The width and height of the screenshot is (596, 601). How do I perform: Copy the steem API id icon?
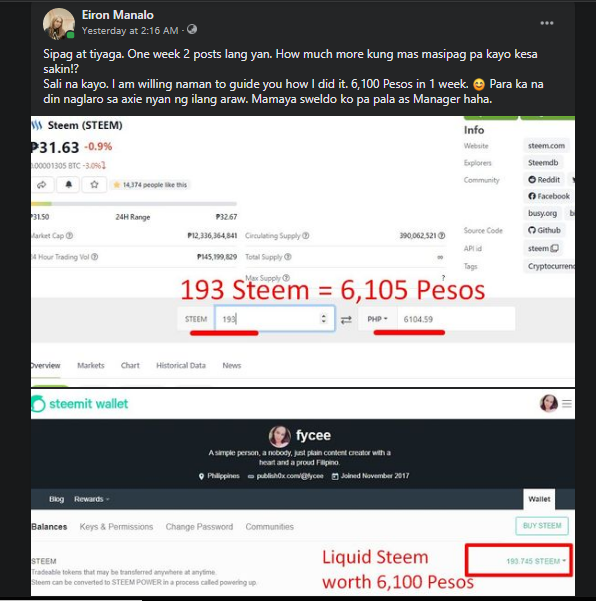(554, 248)
